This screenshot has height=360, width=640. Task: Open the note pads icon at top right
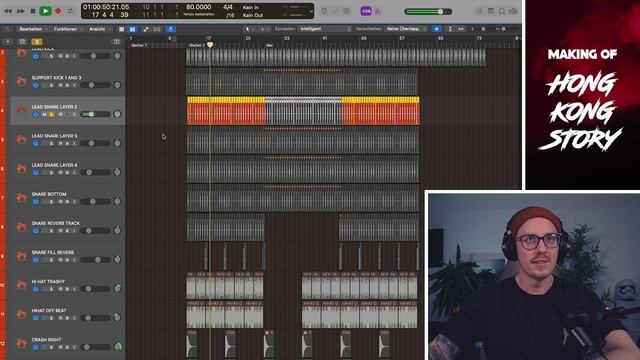click(491, 11)
